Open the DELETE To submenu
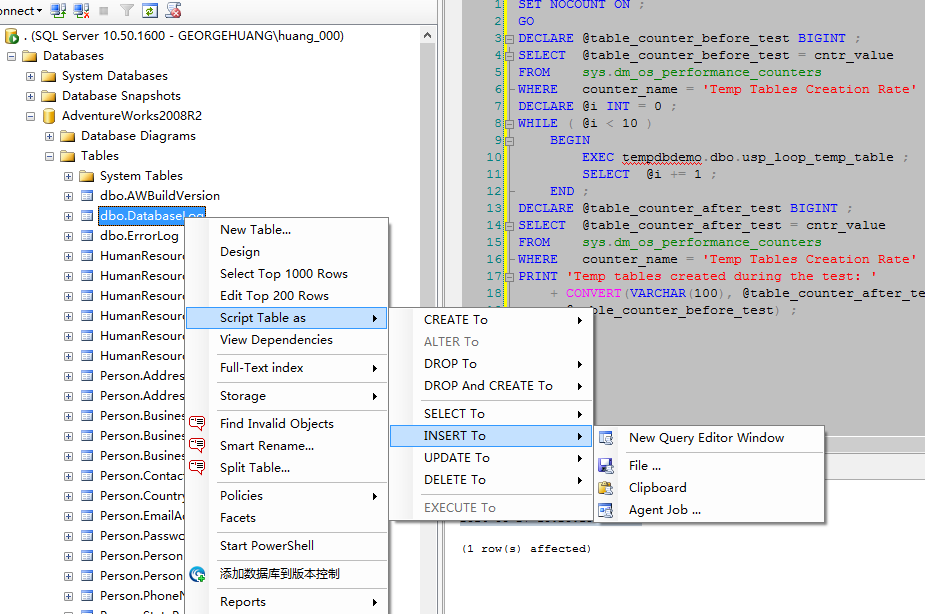 [491, 480]
